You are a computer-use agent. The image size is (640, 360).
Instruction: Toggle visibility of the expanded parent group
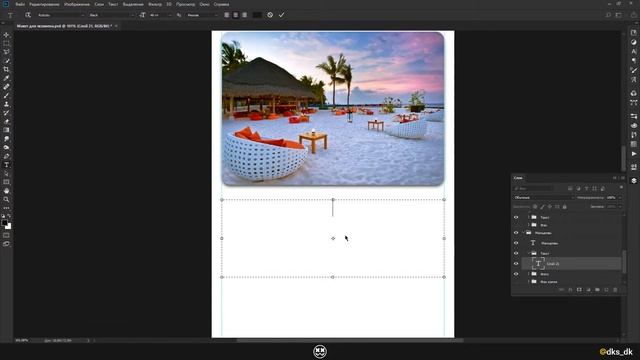(x=516, y=233)
